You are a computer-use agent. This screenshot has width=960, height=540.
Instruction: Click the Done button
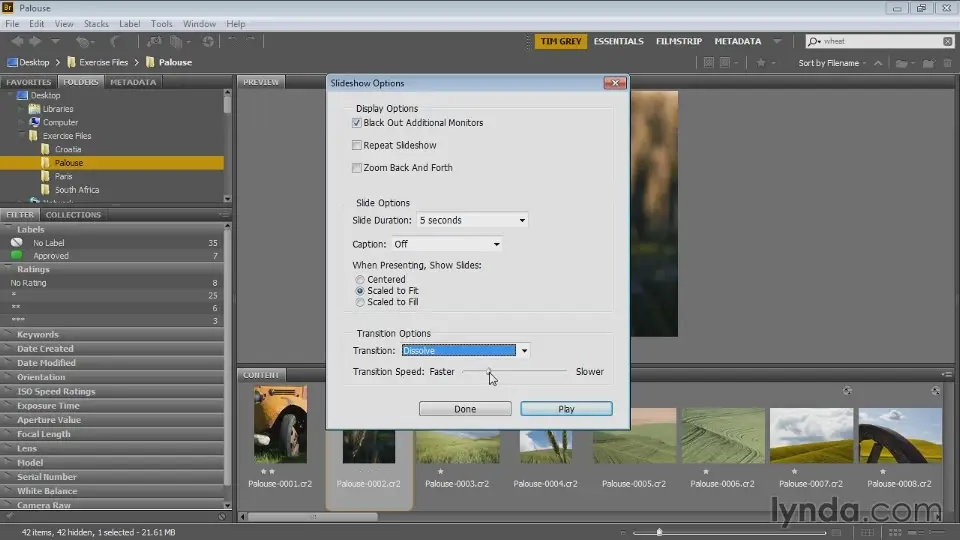click(x=465, y=409)
